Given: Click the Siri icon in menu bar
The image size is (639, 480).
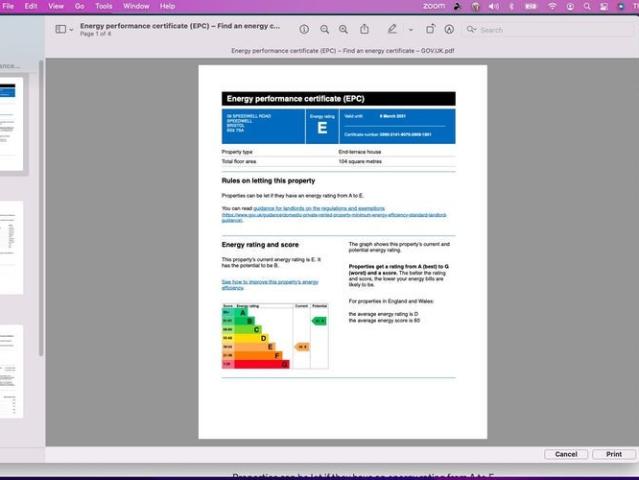Looking at the screenshot, I should click(621, 6).
